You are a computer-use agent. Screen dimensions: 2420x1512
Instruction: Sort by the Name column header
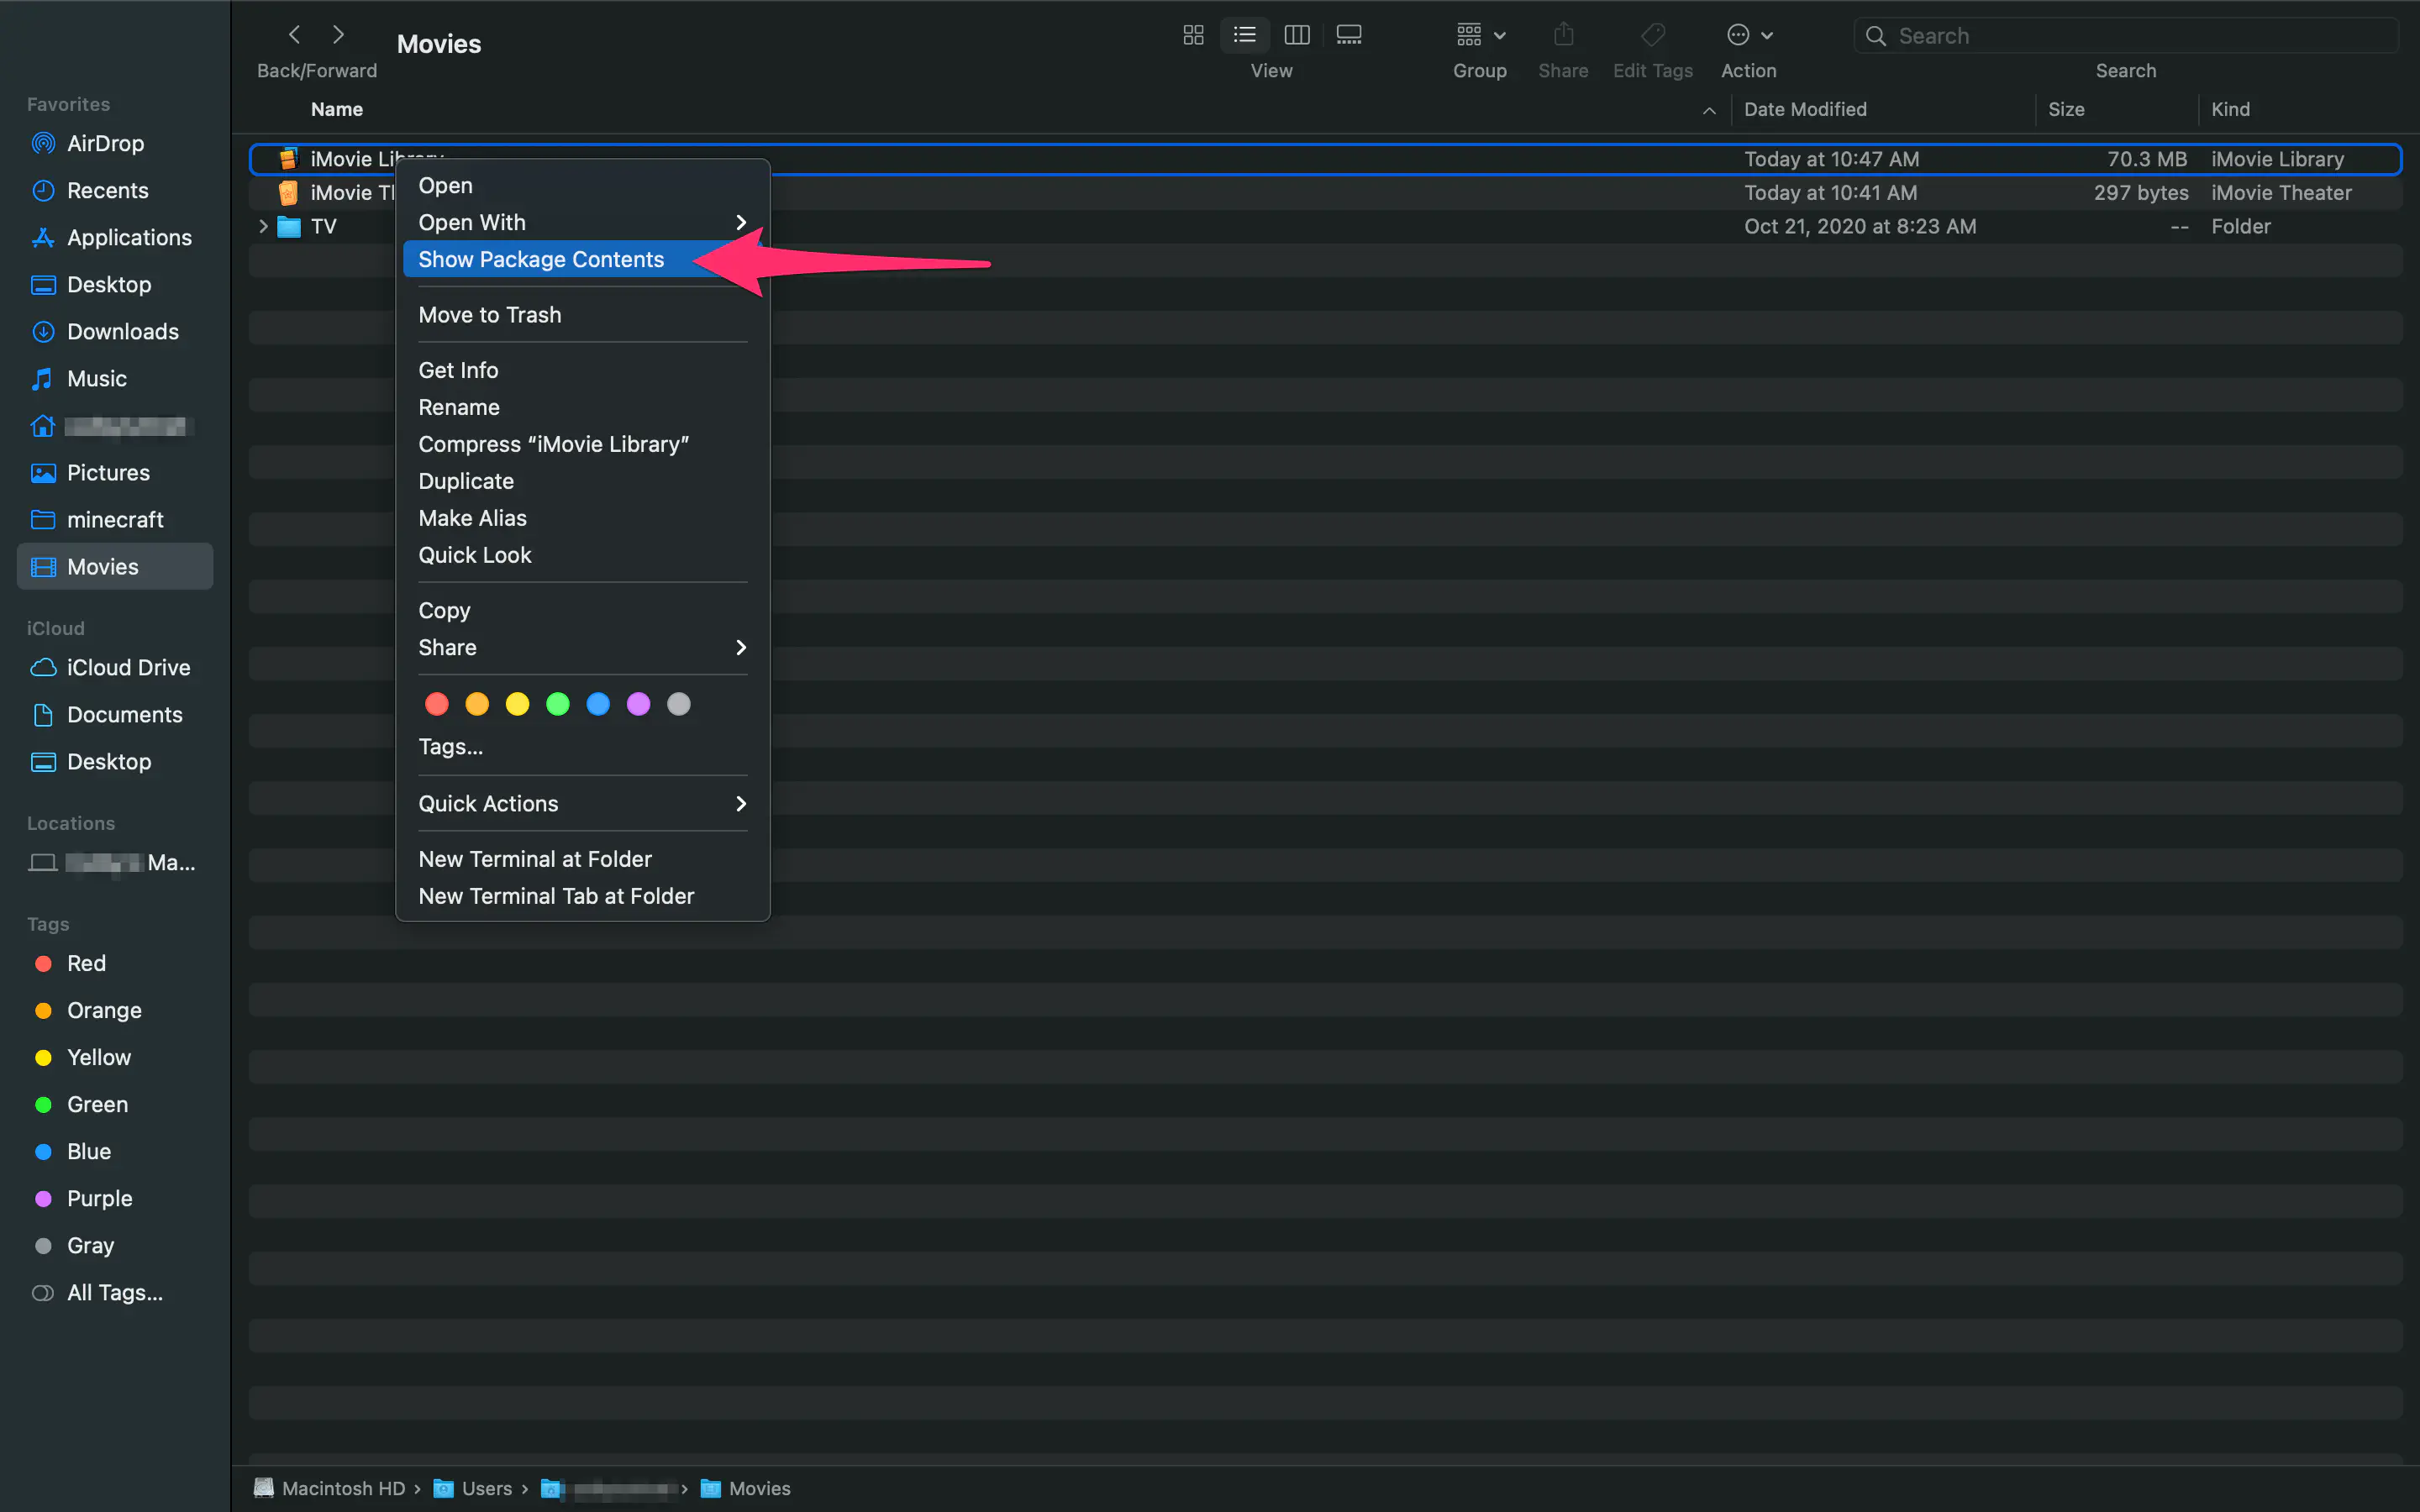point(337,109)
